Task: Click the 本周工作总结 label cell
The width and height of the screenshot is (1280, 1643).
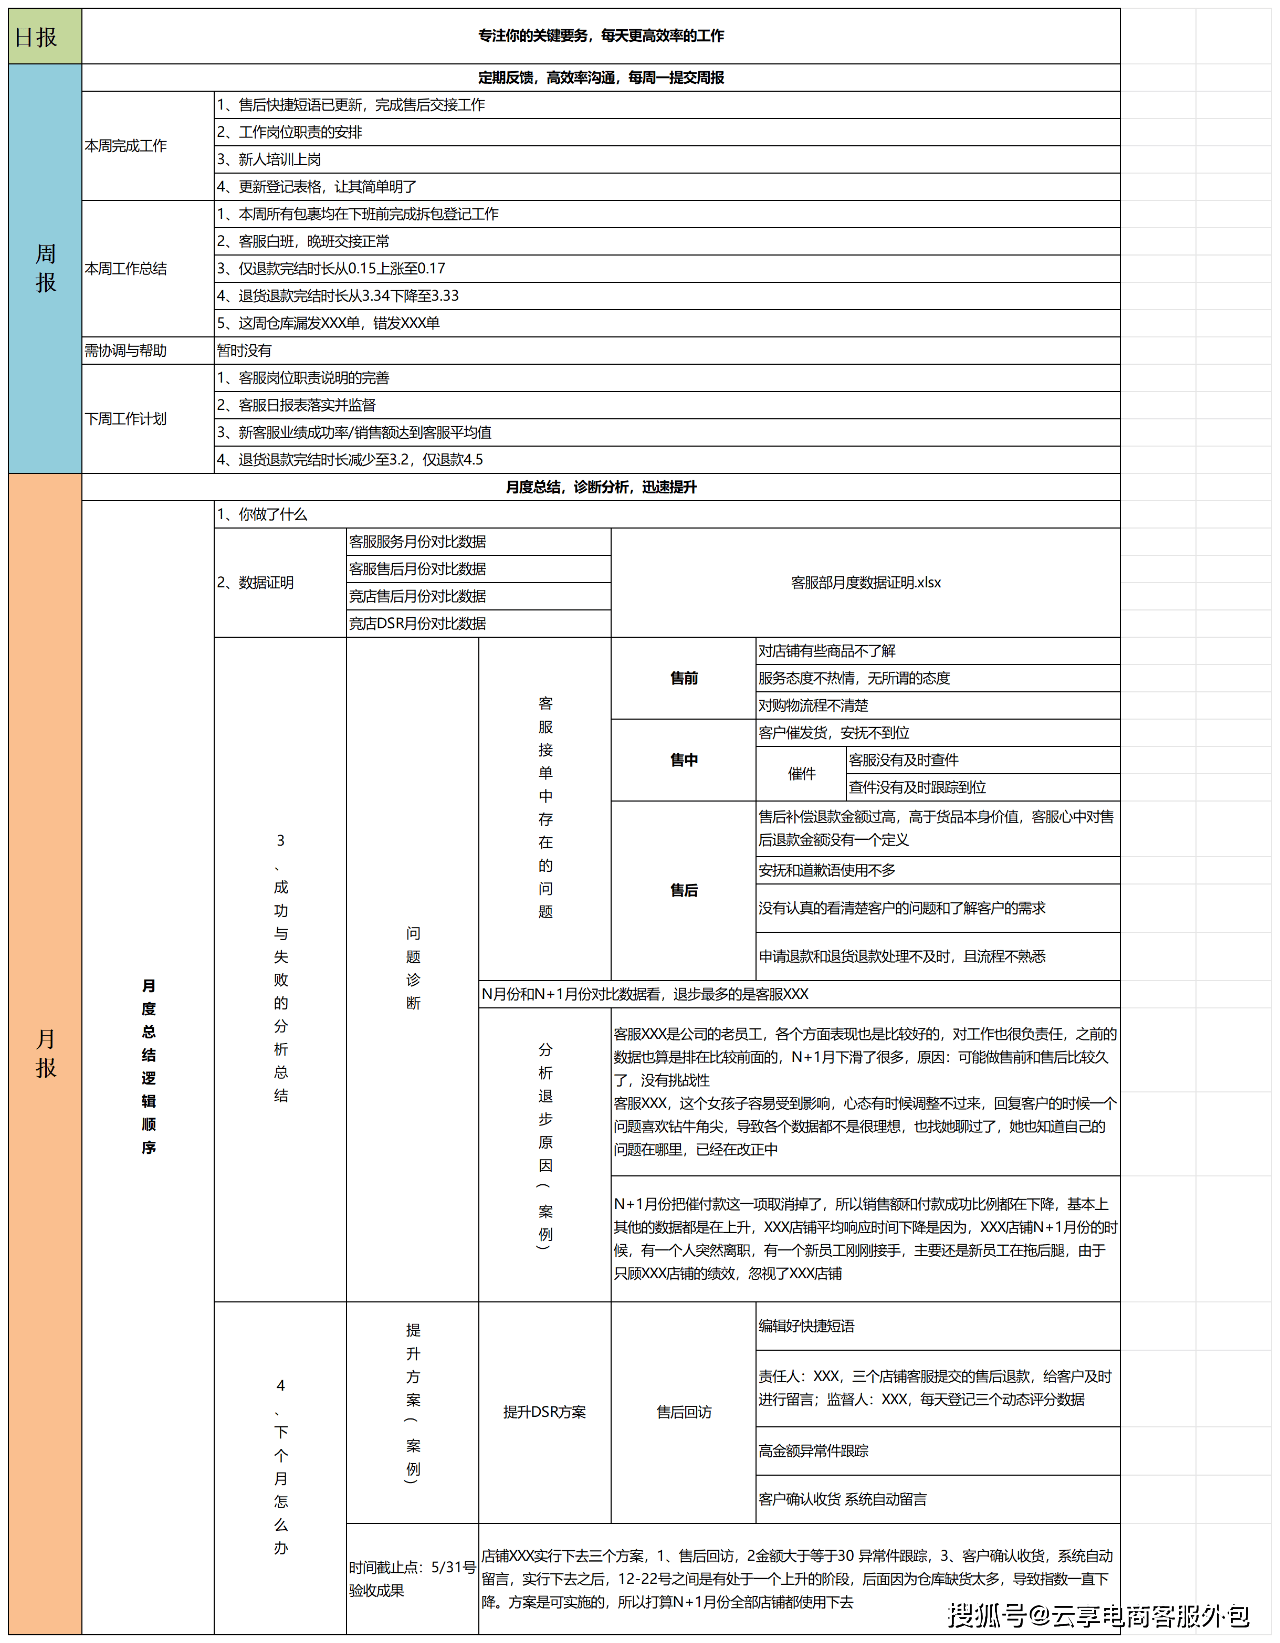Action: [x=148, y=269]
